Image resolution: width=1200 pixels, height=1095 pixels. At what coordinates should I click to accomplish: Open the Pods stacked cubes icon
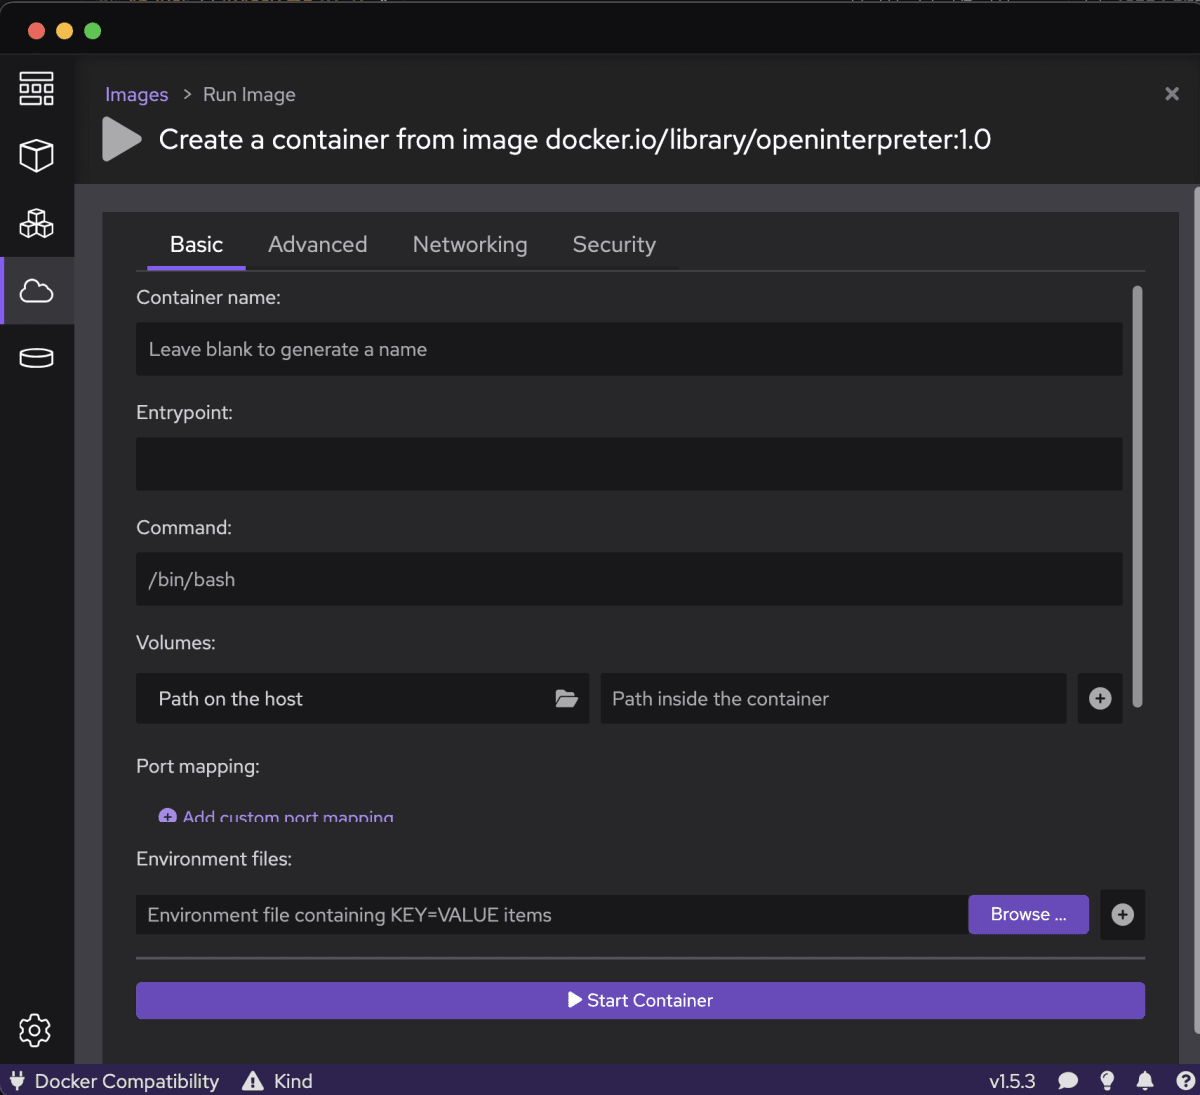point(36,223)
